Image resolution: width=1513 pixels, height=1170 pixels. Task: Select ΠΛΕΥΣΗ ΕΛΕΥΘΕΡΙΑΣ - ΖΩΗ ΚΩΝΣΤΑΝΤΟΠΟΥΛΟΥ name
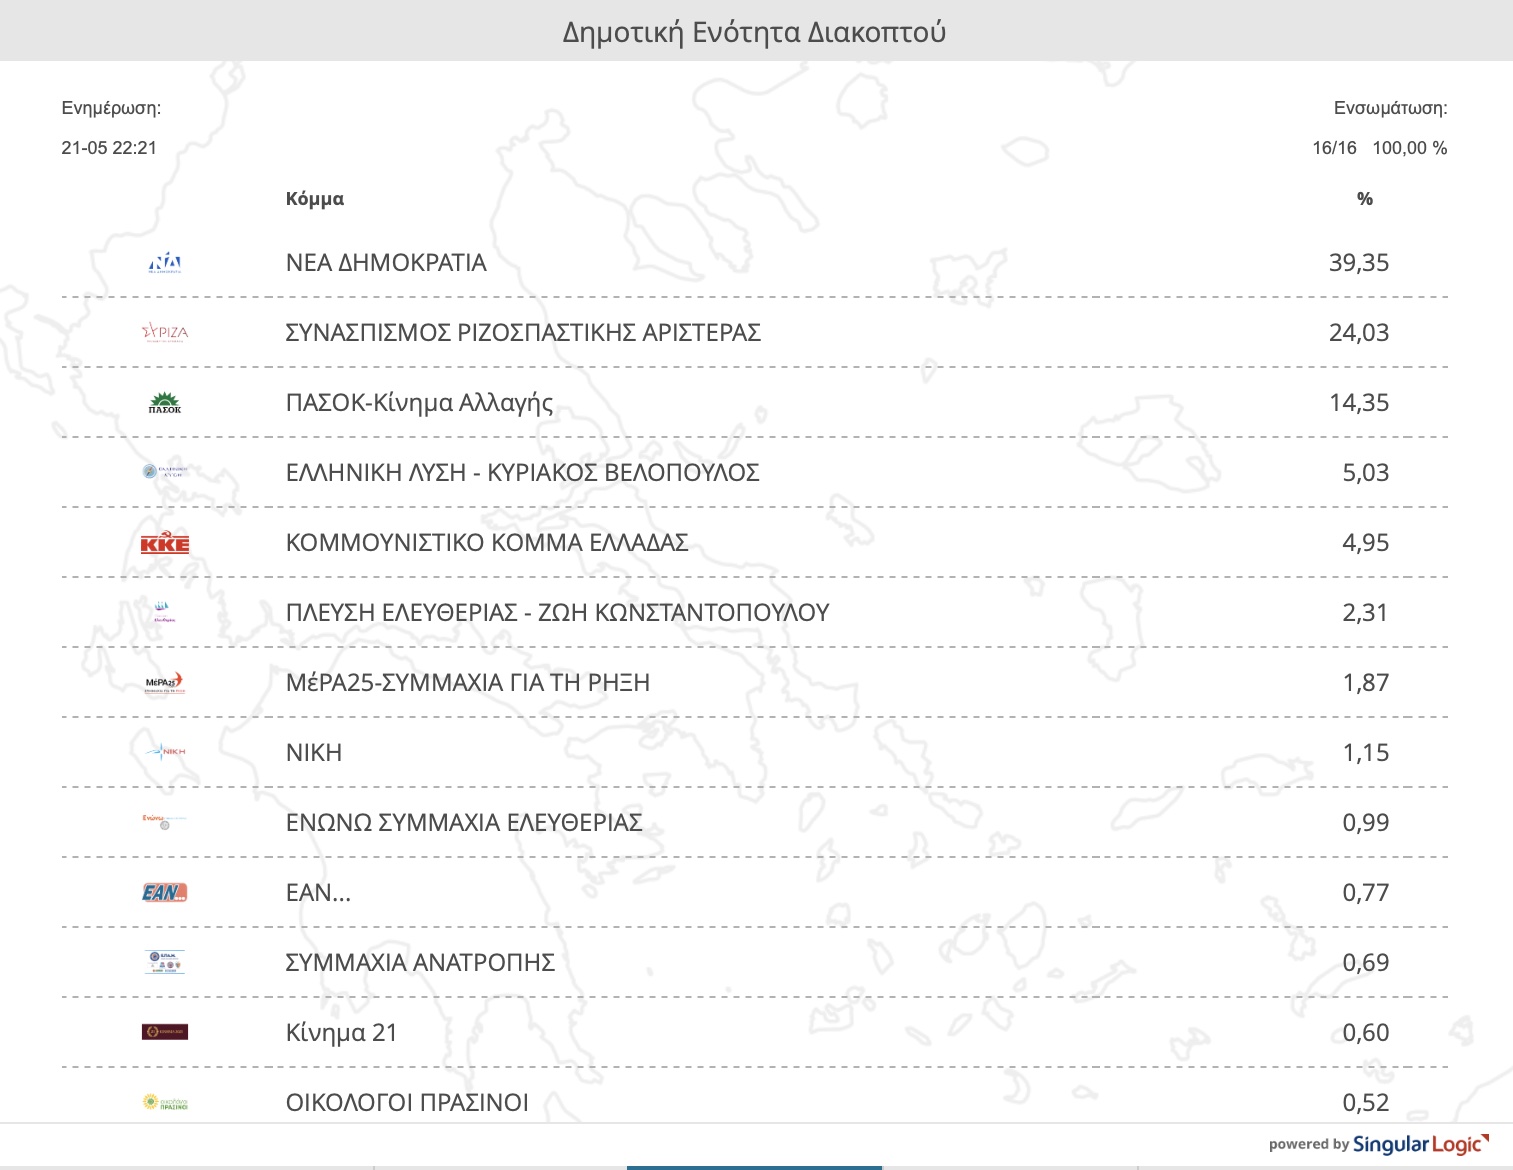558,613
